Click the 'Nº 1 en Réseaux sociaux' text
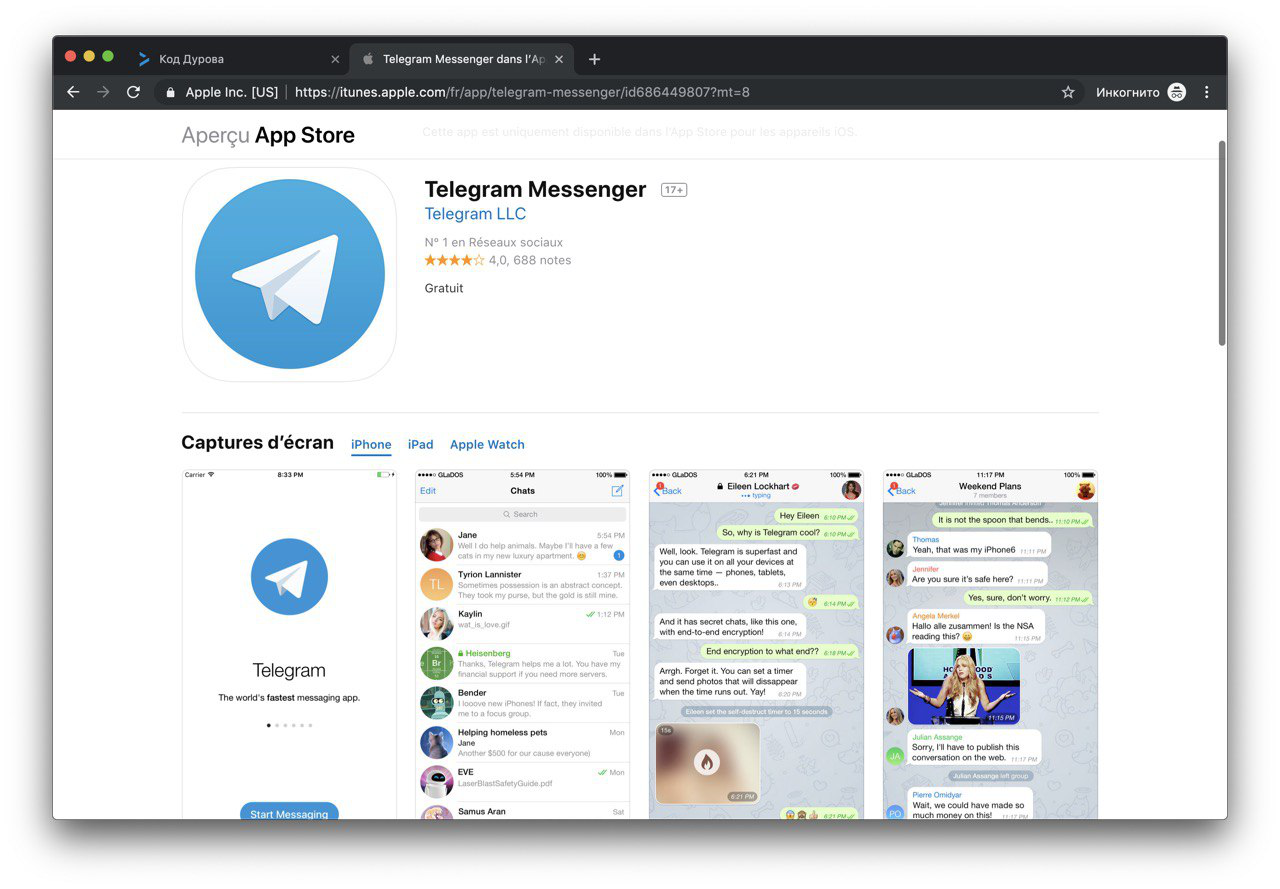 (494, 242)
